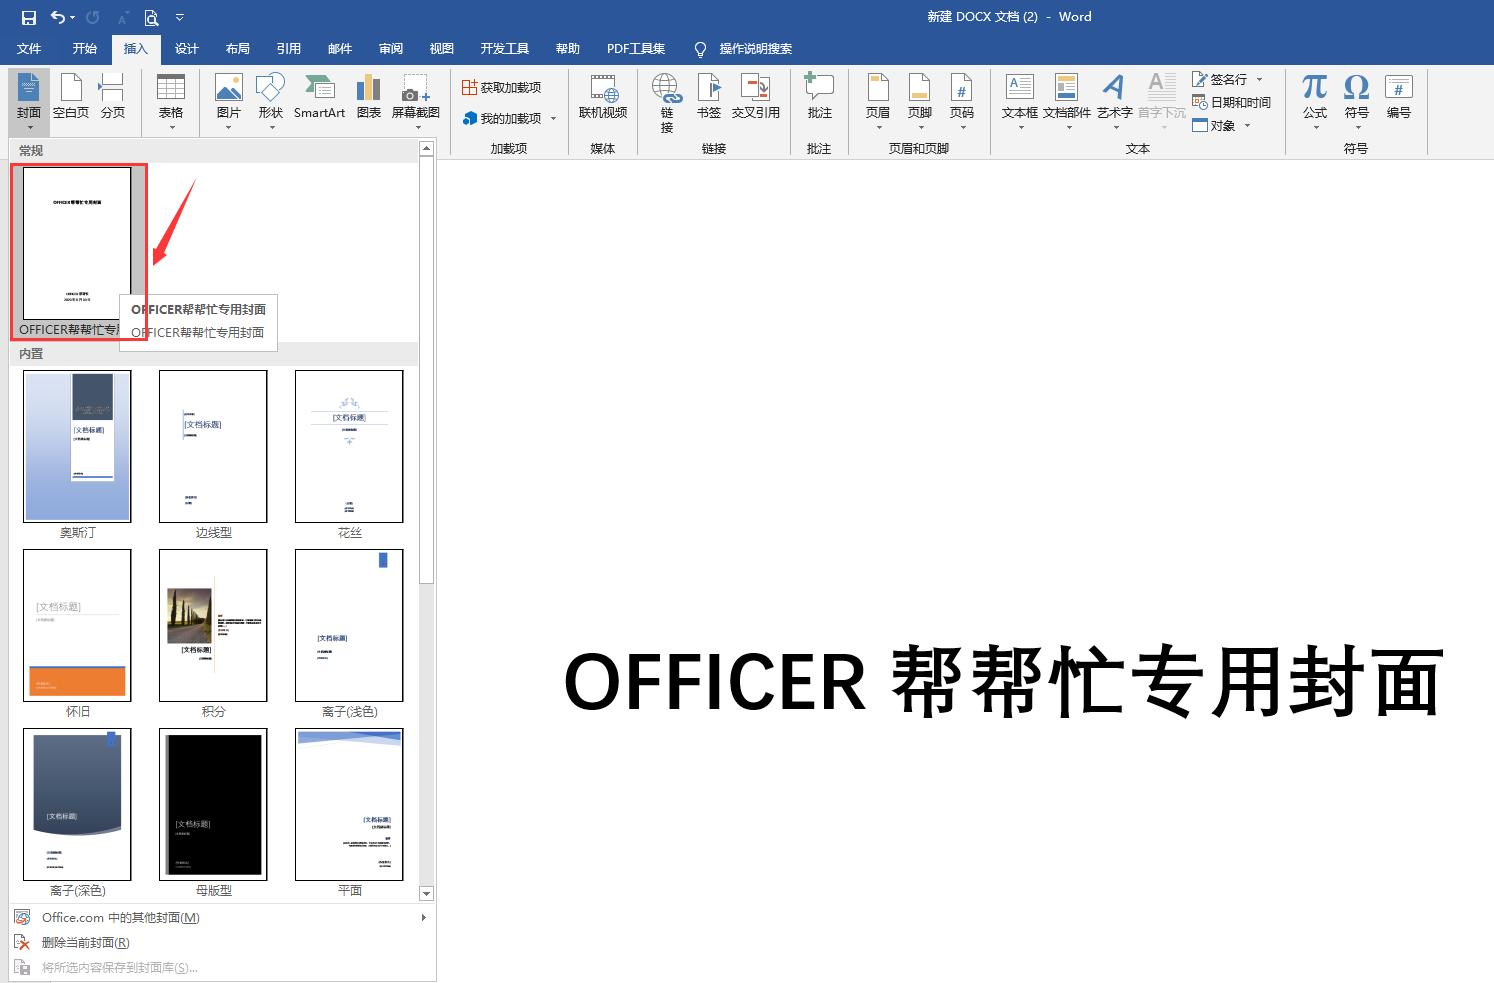Open the 邮件 ribbon tab
This screenshot has height=983, width=1494.
point(339,48)
